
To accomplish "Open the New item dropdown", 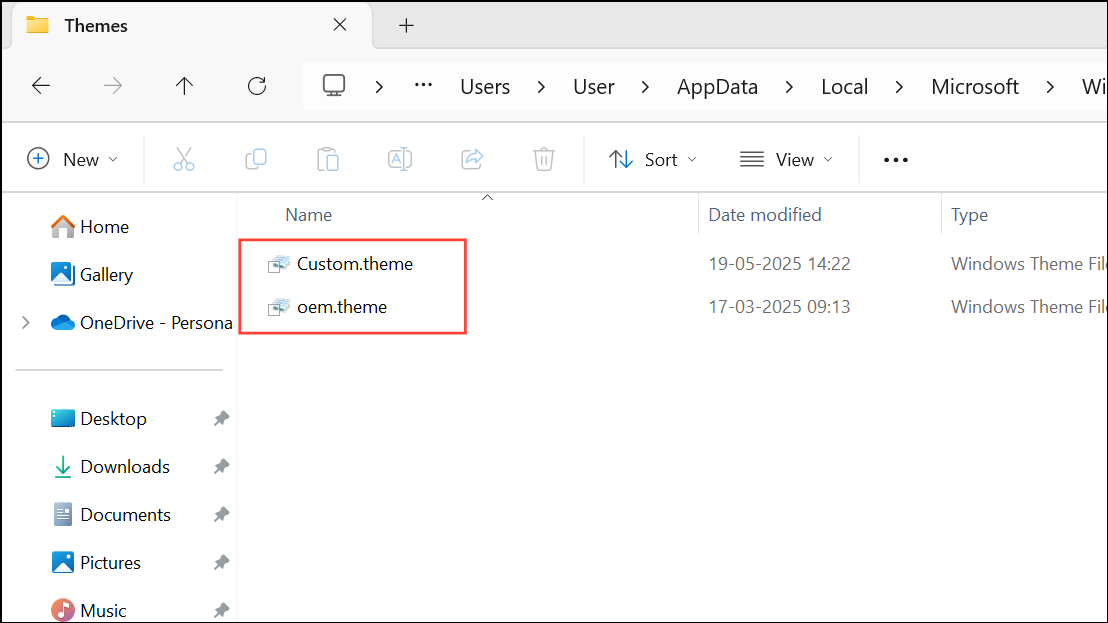I will click(73, 160).
